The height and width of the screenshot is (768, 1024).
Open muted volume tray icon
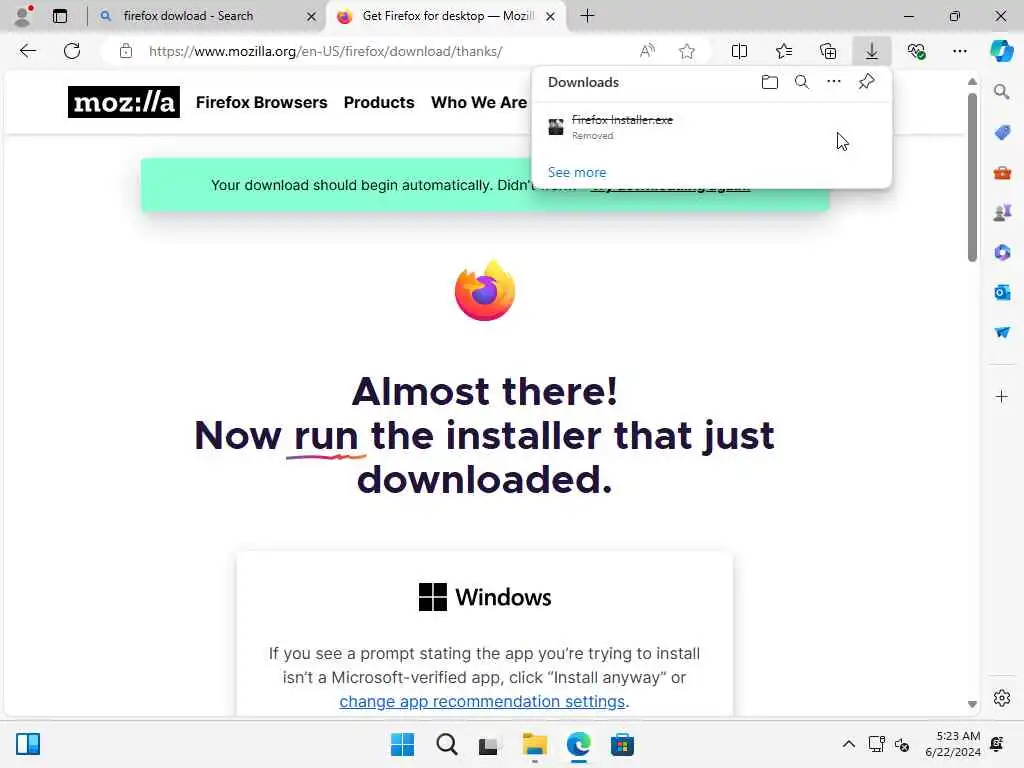(x=902, y=744)
